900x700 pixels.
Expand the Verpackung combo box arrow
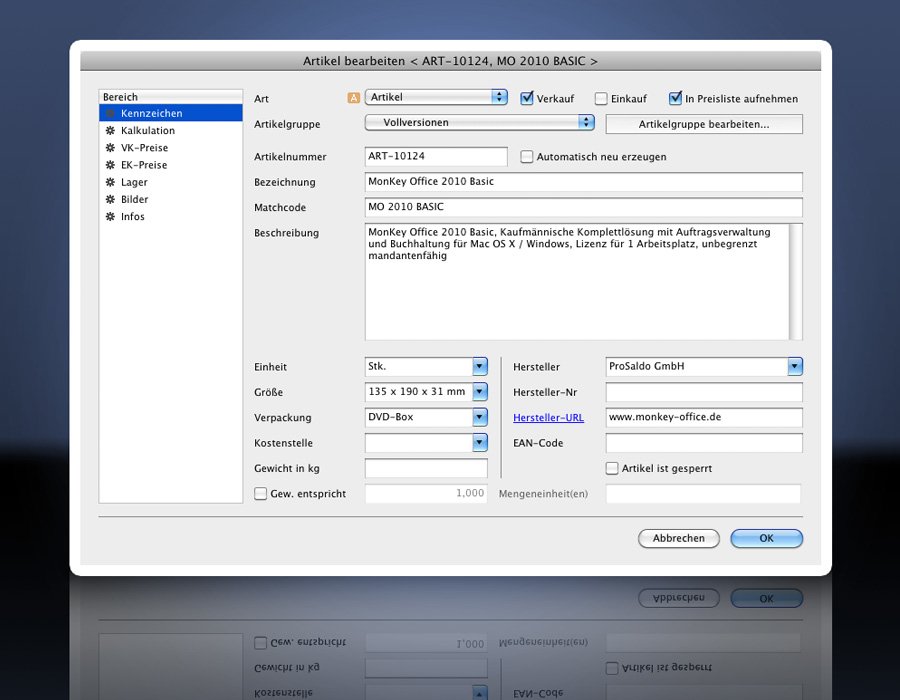[x=480, y=417]
